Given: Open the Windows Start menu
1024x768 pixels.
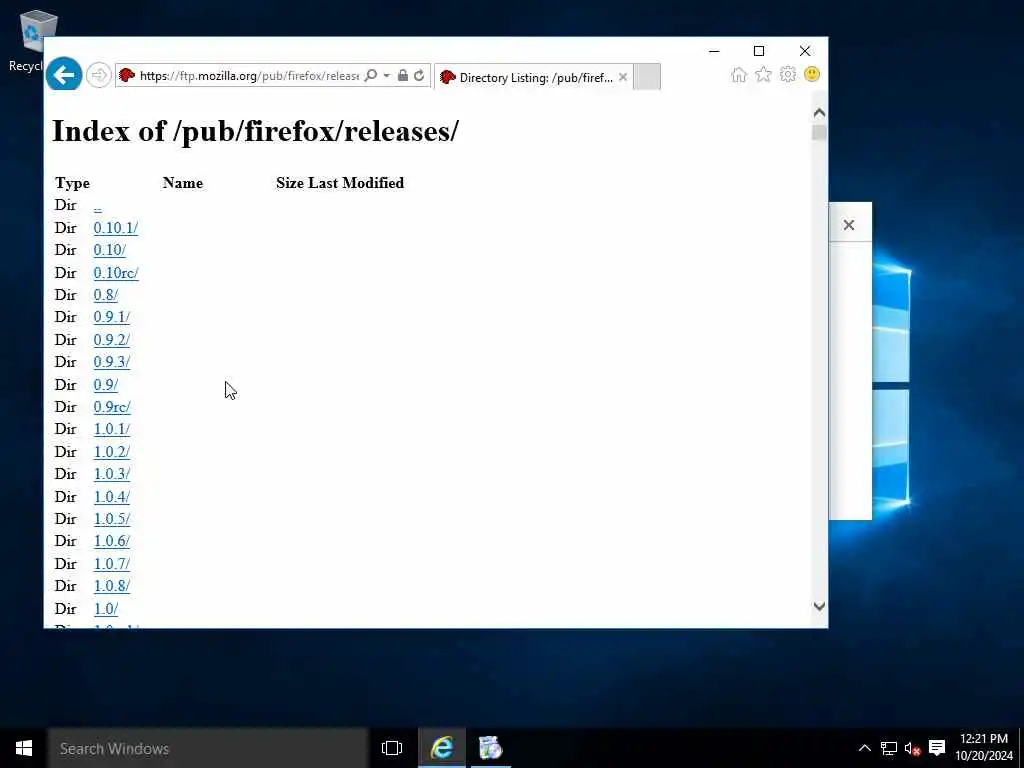Looking at the screenshot, I should [24, 748].
